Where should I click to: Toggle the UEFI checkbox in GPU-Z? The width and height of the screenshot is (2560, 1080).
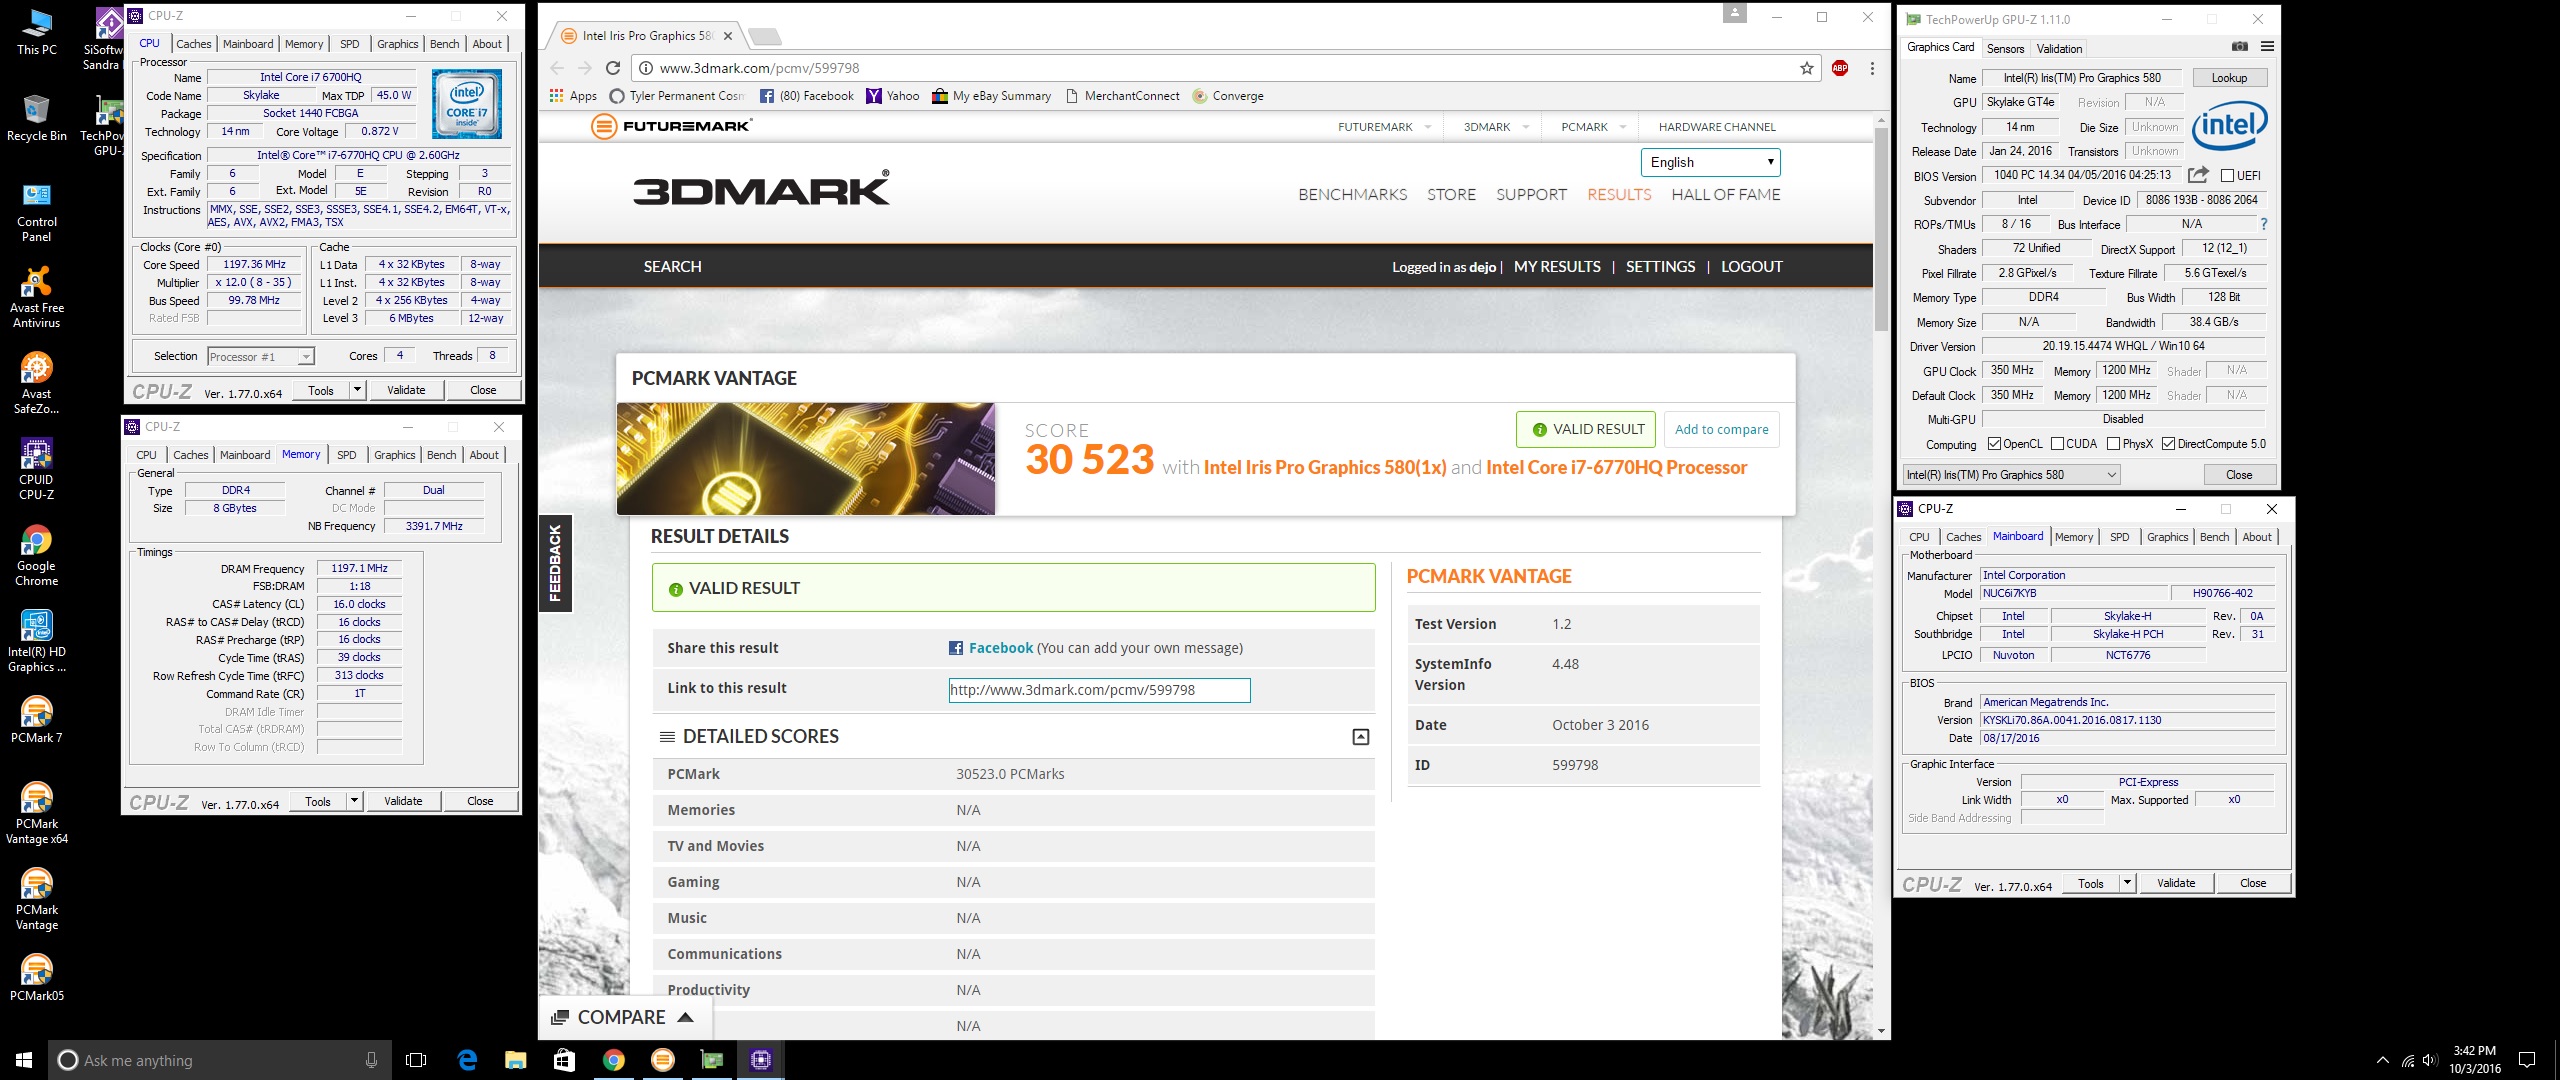(x=2227, y=176)
